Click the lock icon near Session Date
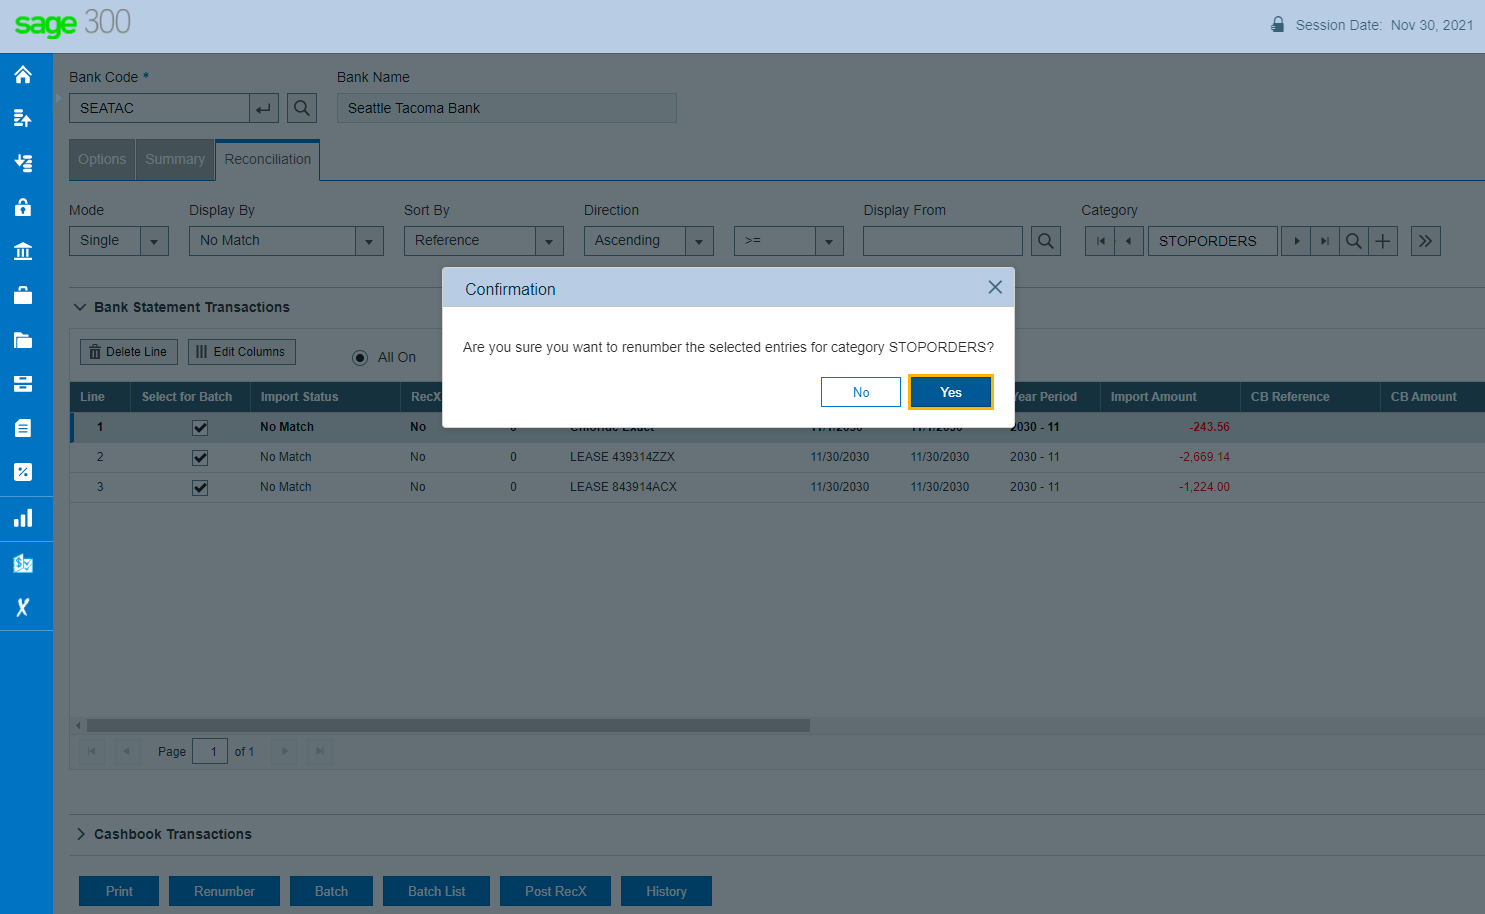Screen dimensions: 1485x914 pyautogui.click(x=1277, y=24)
